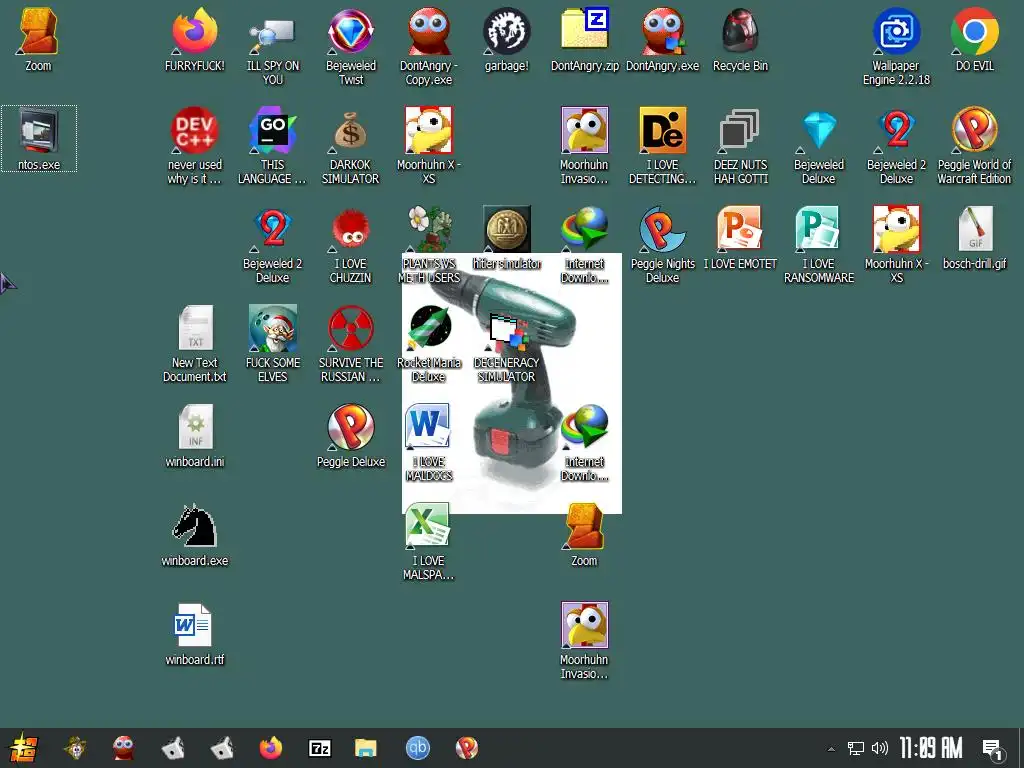Launch Rocket Mania Deluxe shortcut
Image resolution: width=1024 pixels, height=768 pixels.
pos(428,344)
